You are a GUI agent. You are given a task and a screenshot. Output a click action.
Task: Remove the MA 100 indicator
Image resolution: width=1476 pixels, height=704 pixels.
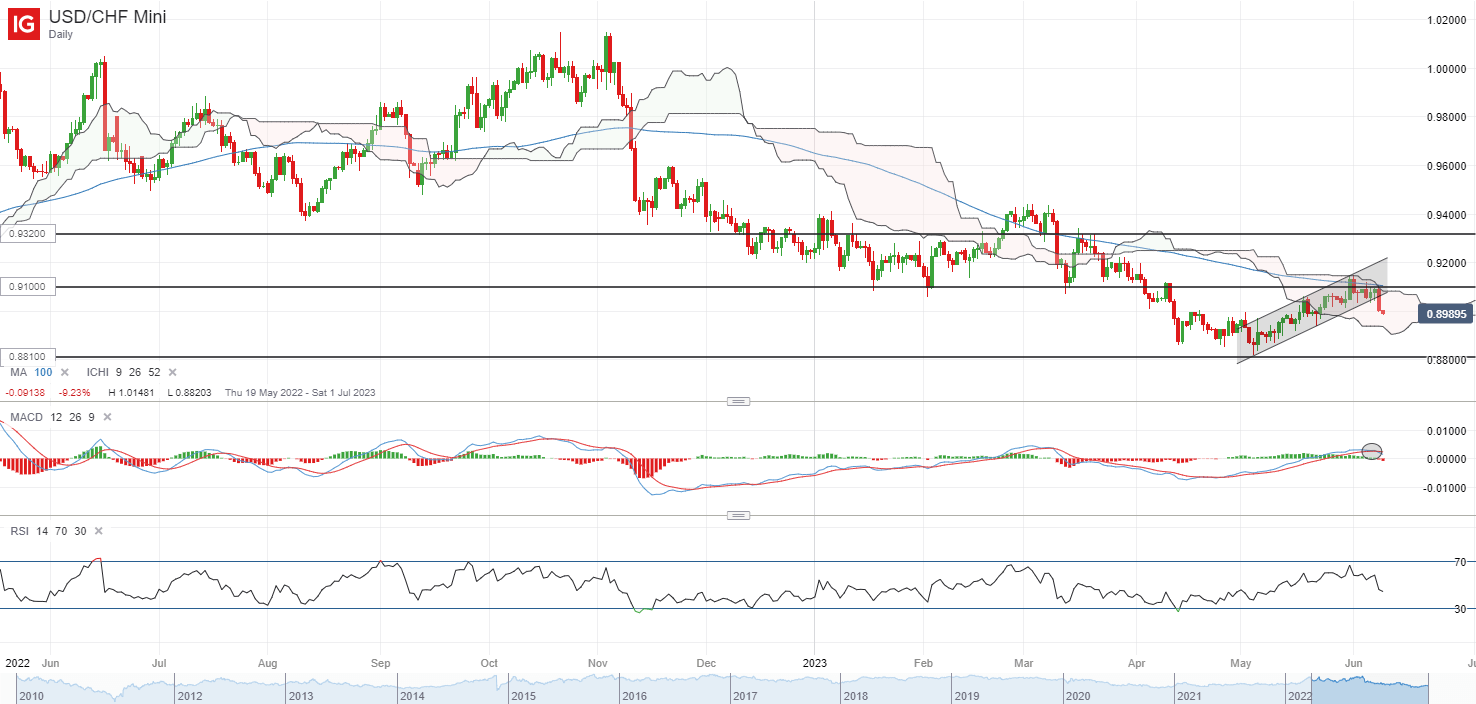coord(65,372)
